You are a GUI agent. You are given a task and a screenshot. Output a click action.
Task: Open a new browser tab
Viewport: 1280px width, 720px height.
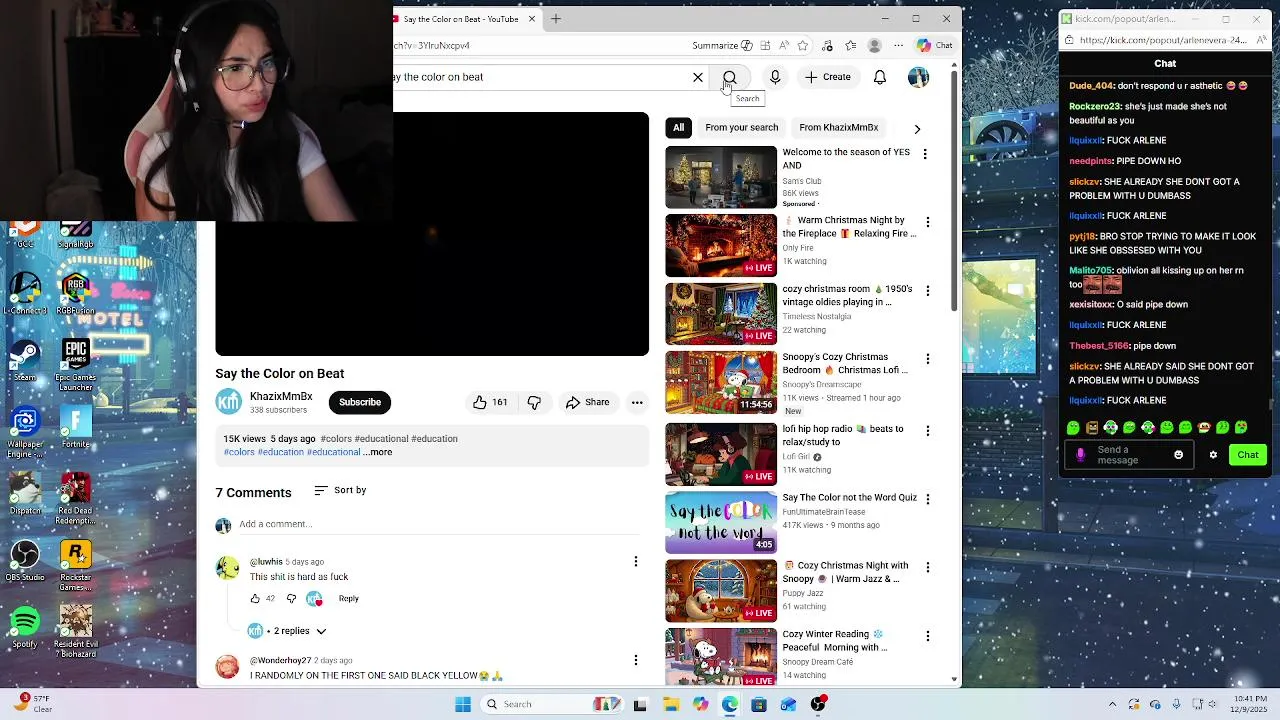pos(556,18)
